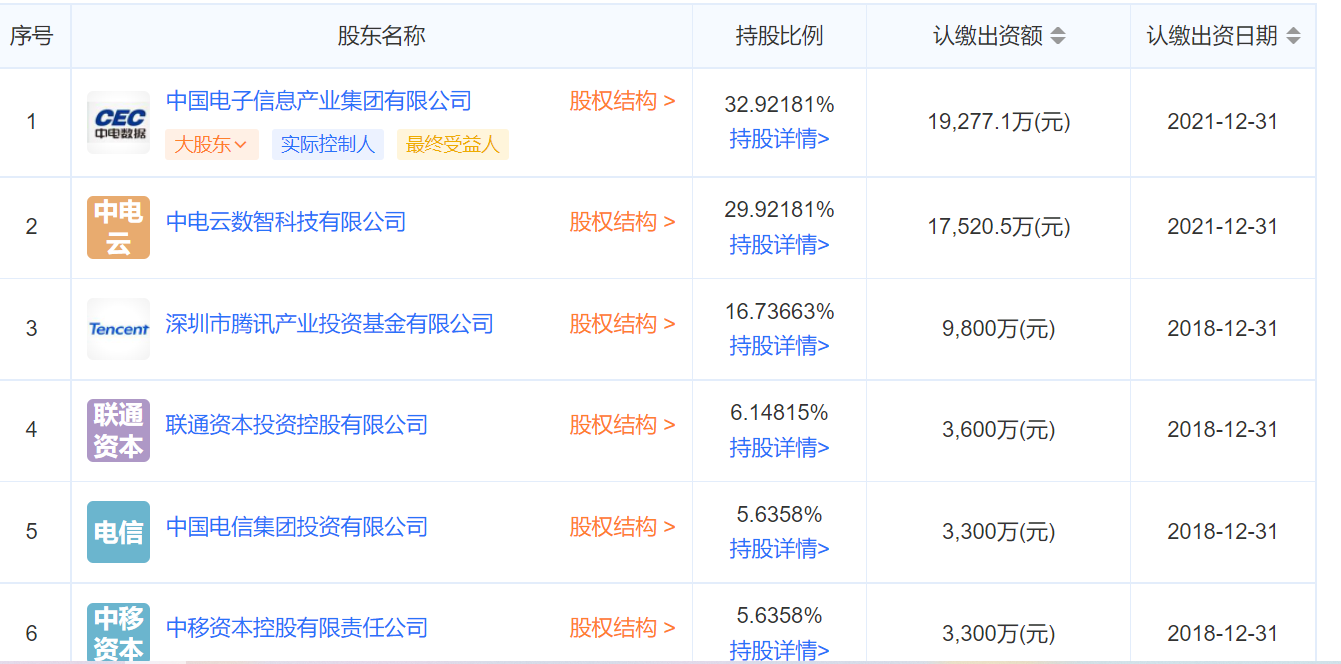The height and width of the screenshot is (664, 1341).
Task: Click the 实际控制人 tag
Action: (328, 144)
